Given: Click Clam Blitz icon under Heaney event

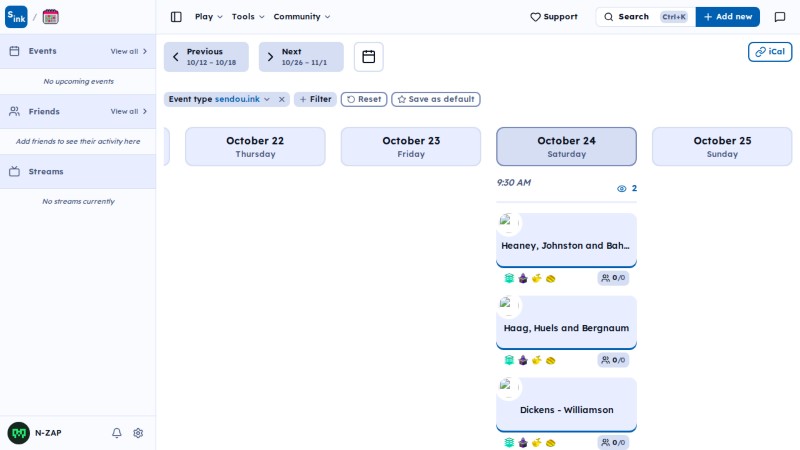Looking at the screenshot, I should tap(551, 278).
